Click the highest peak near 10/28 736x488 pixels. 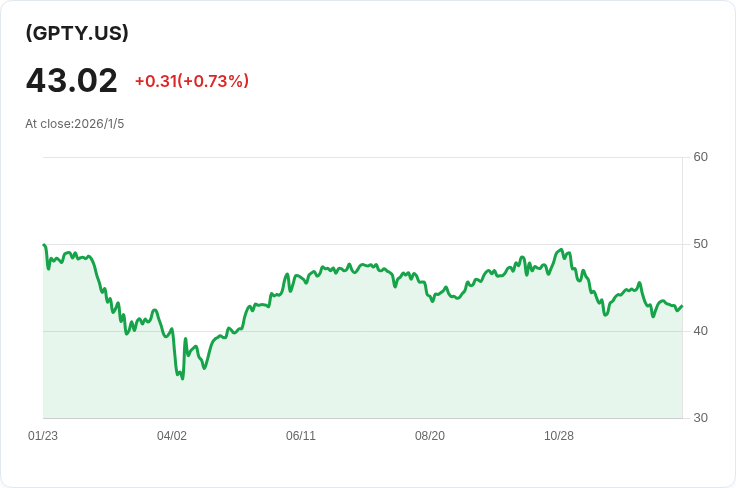pyautogui.click(x=562, y=250)
